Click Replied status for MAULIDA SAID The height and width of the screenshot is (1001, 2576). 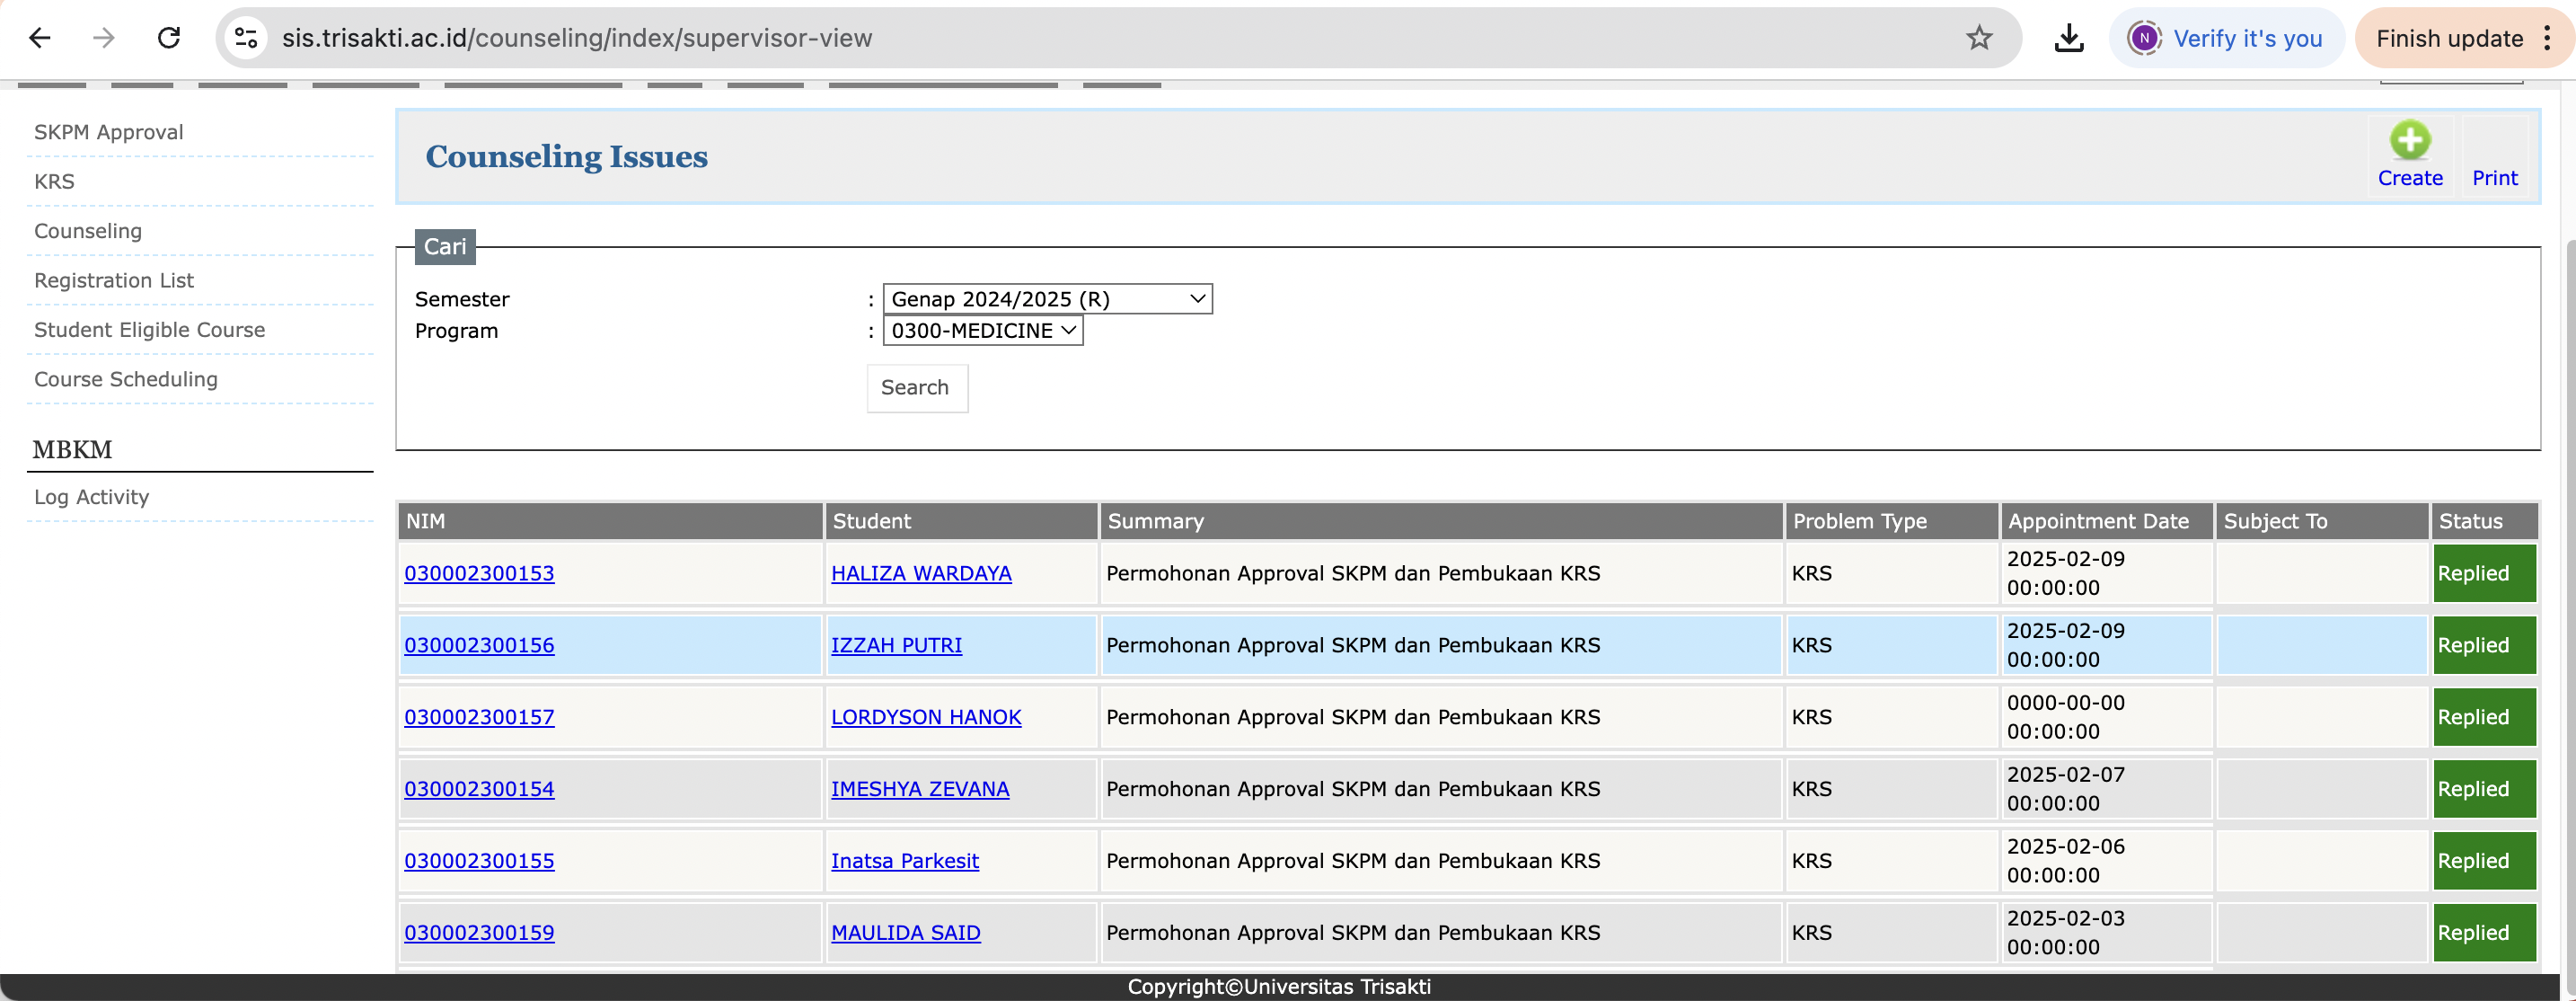2484,934
